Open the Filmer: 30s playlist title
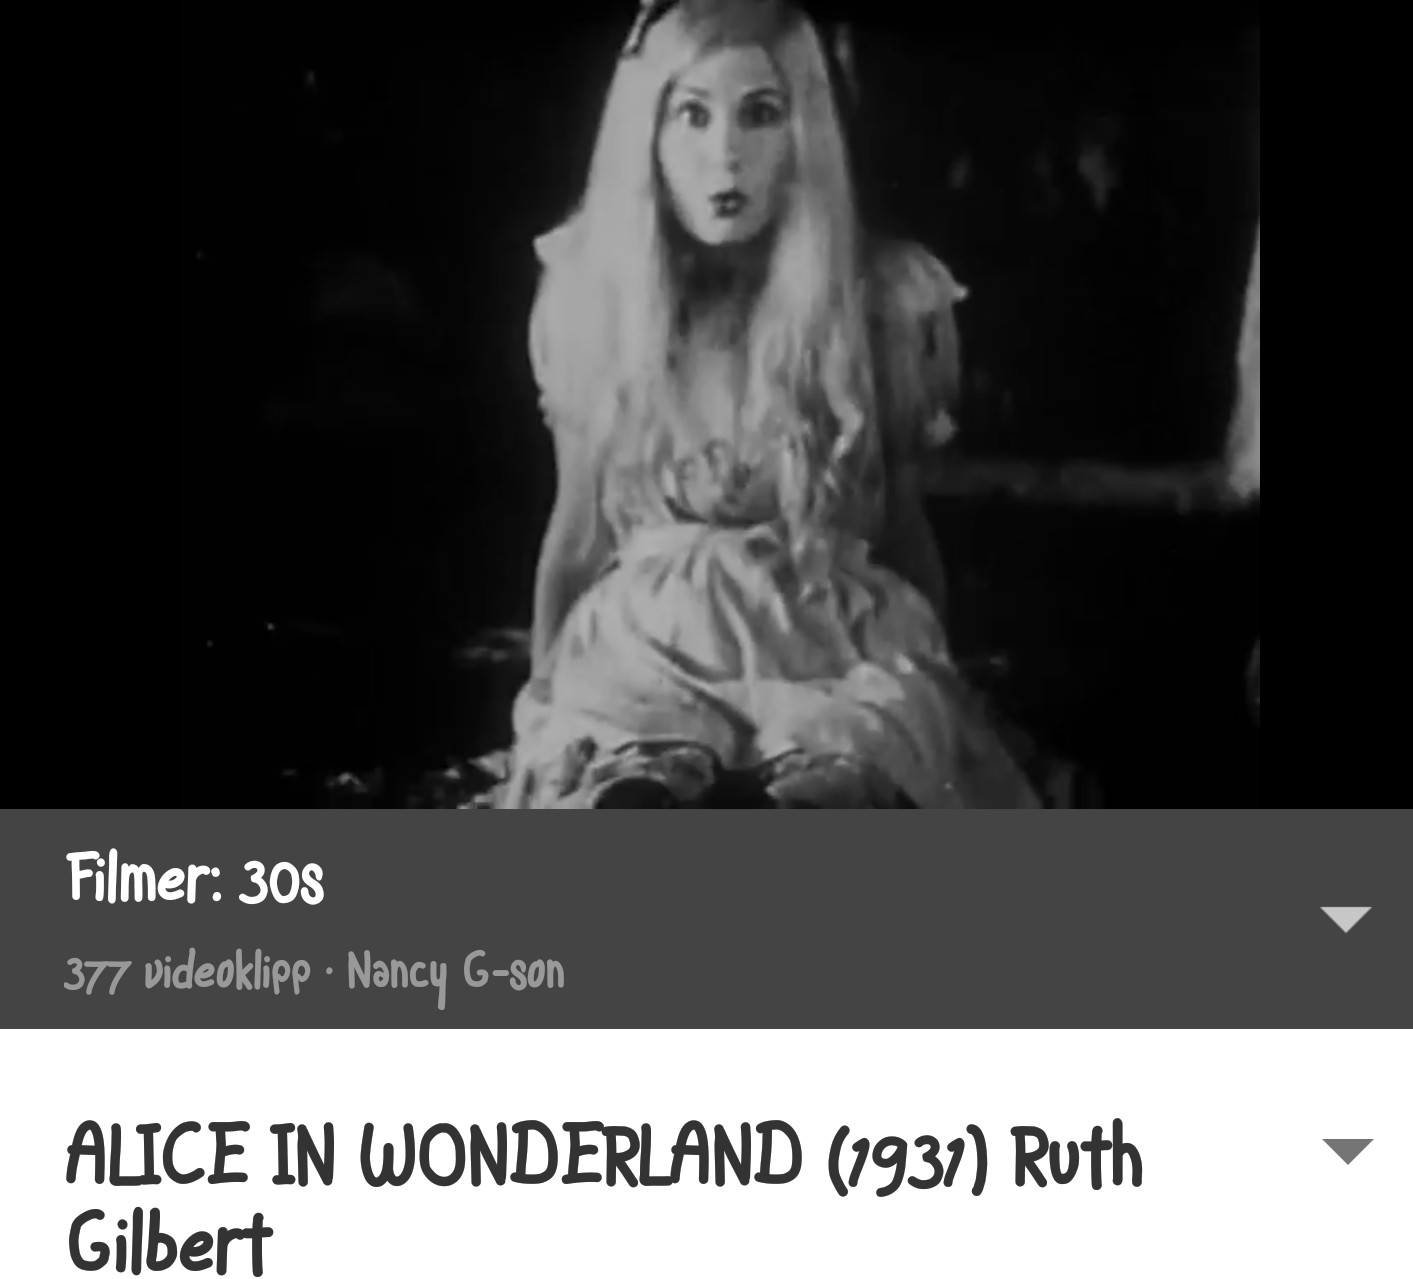The image size is (1413, 1279). point(195,879)
